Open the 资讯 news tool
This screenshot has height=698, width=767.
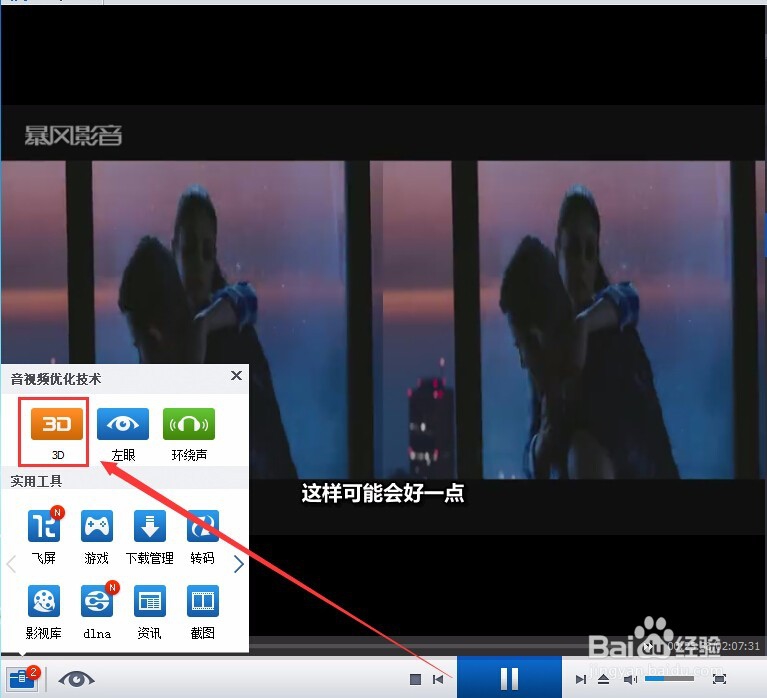[150, 601]
